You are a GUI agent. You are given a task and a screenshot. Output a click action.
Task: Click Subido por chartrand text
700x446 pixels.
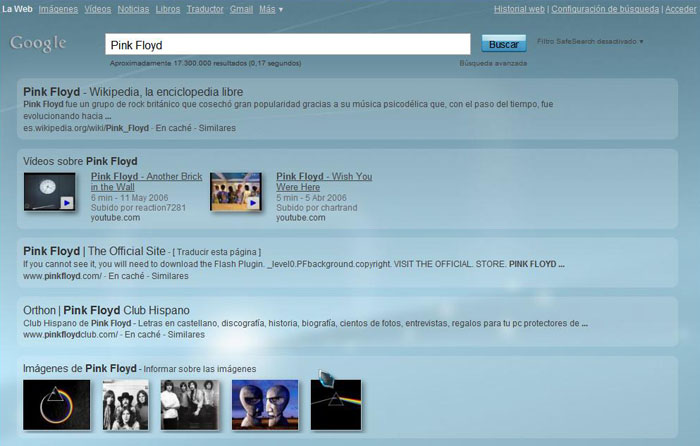(317, 208)
